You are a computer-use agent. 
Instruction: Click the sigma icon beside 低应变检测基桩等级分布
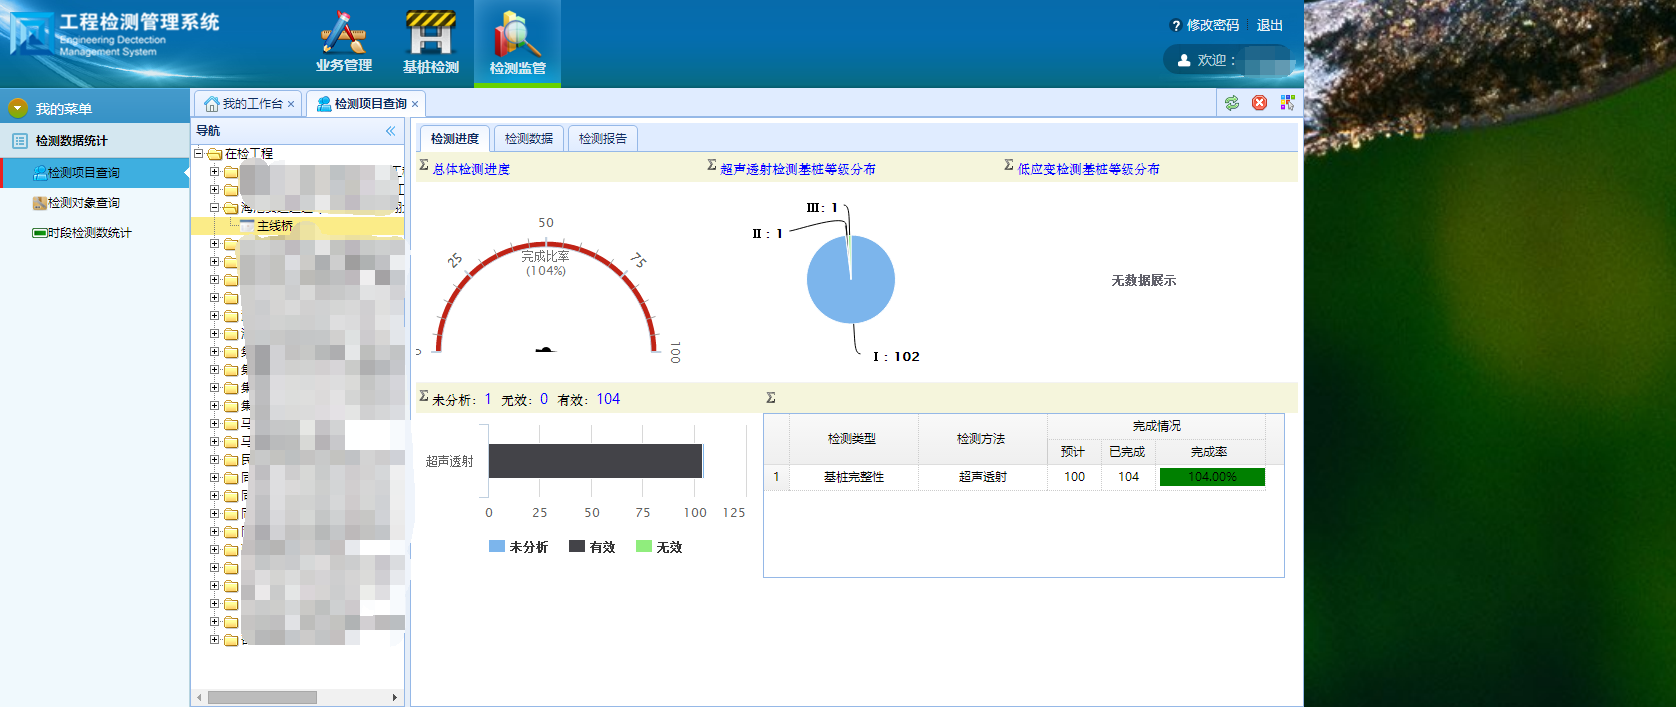point(1009,166)
